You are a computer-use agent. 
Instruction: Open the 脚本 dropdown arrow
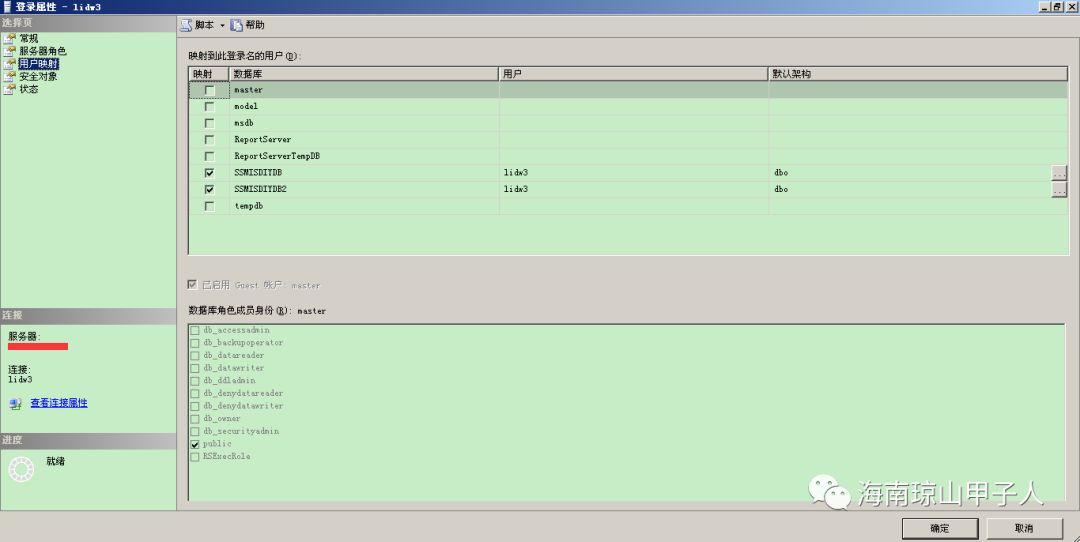(x=222, y=25)
